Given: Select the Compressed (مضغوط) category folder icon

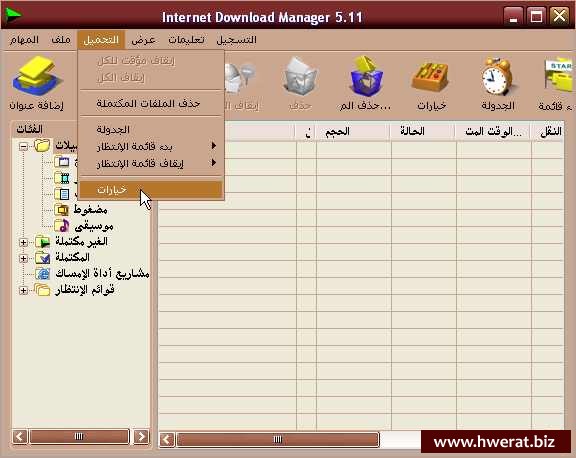Looking at the screenshot, I should [62, 210].
